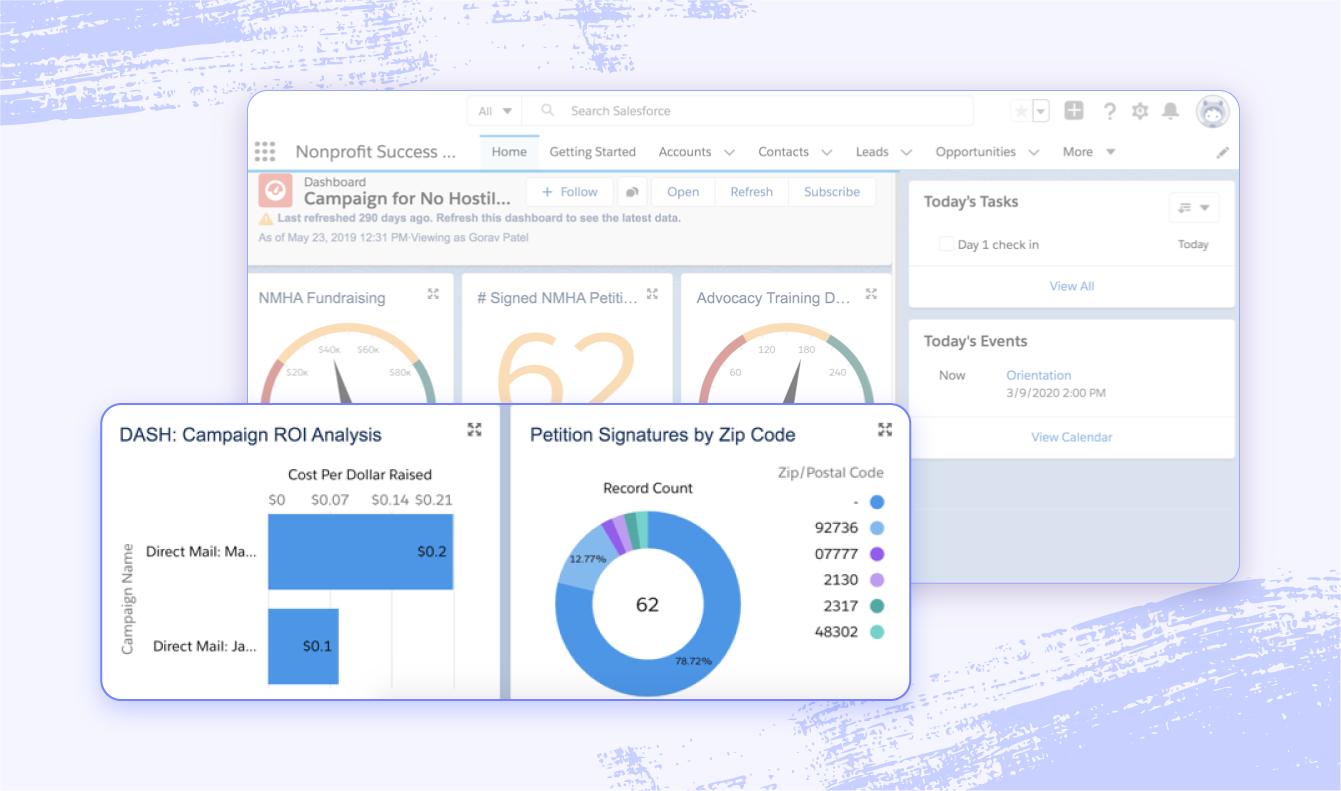
Task: Open the App Launcher grid icon
Action: click(265, 152)
